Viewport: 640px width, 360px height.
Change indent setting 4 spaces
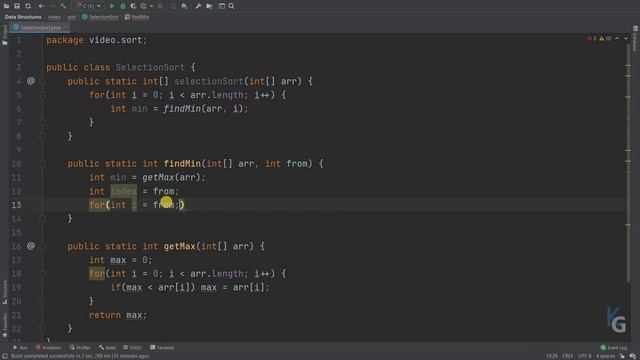pyautogui.click(x=605, y=356)
